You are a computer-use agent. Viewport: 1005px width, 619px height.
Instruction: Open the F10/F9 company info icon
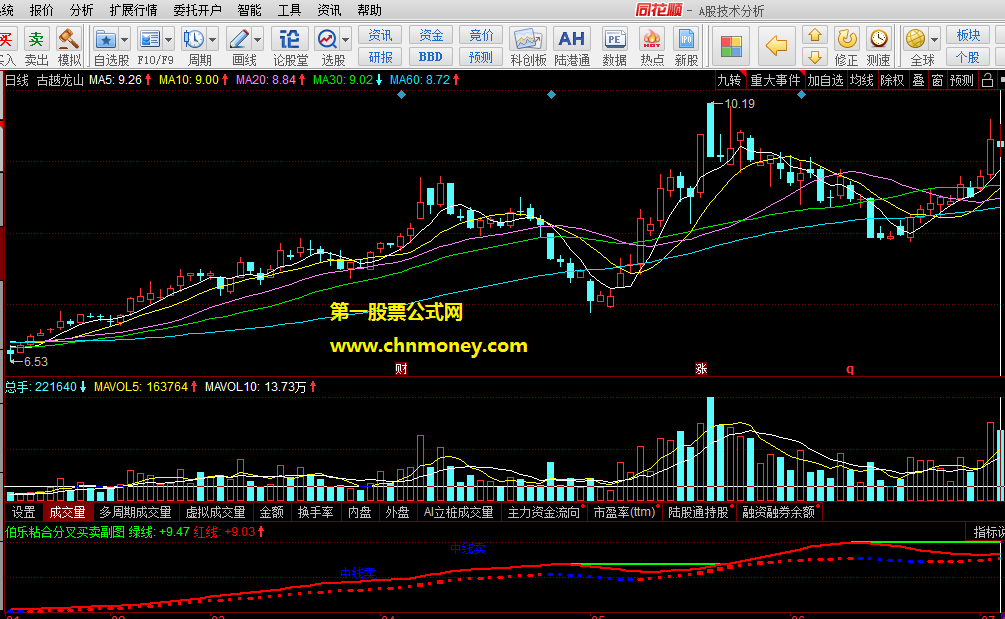pos(150,40)
